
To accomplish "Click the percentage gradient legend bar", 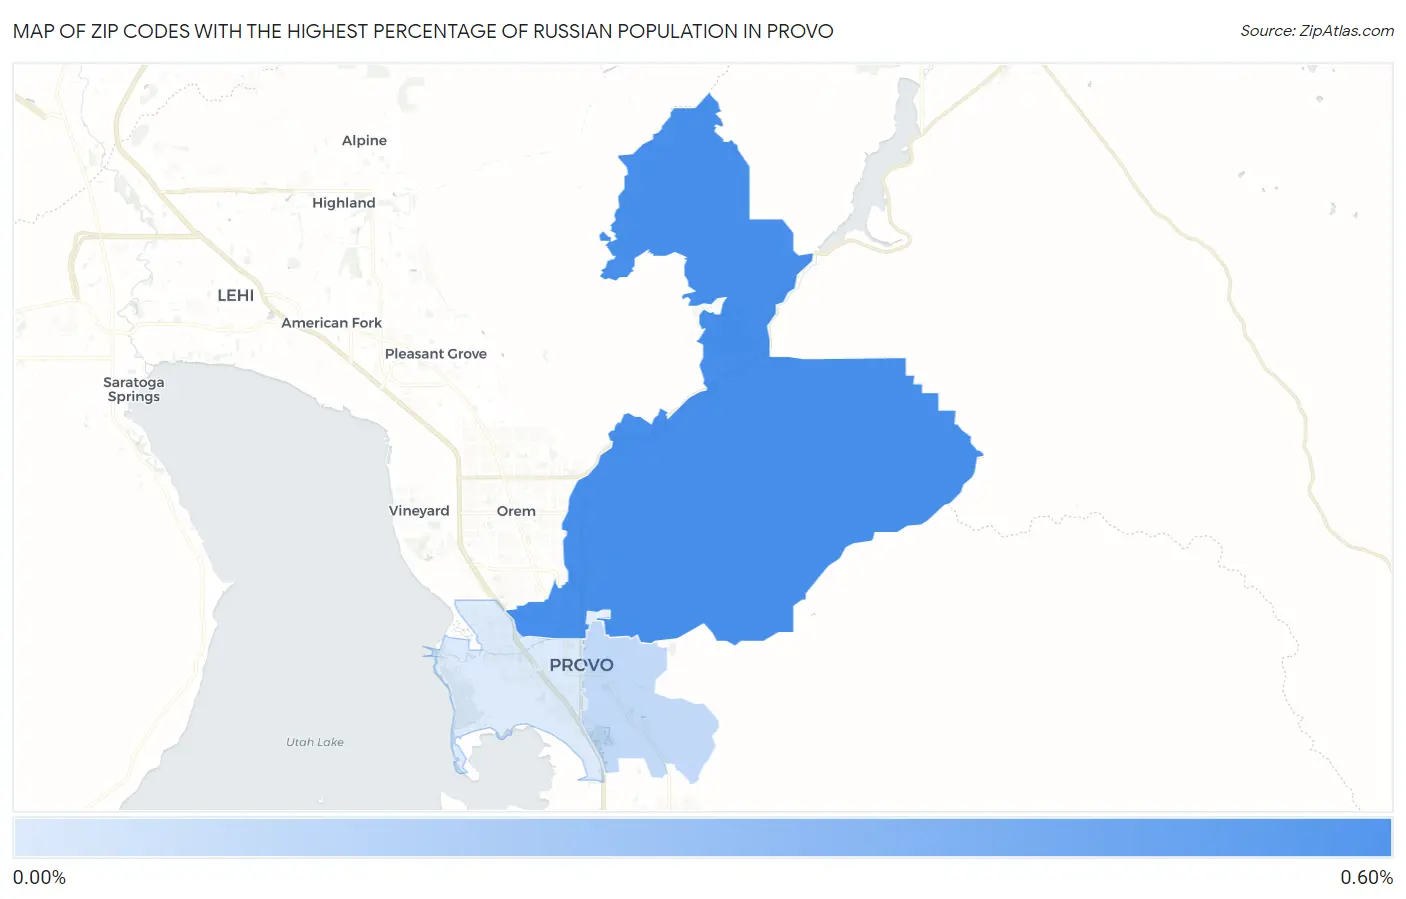I will 702,838.
